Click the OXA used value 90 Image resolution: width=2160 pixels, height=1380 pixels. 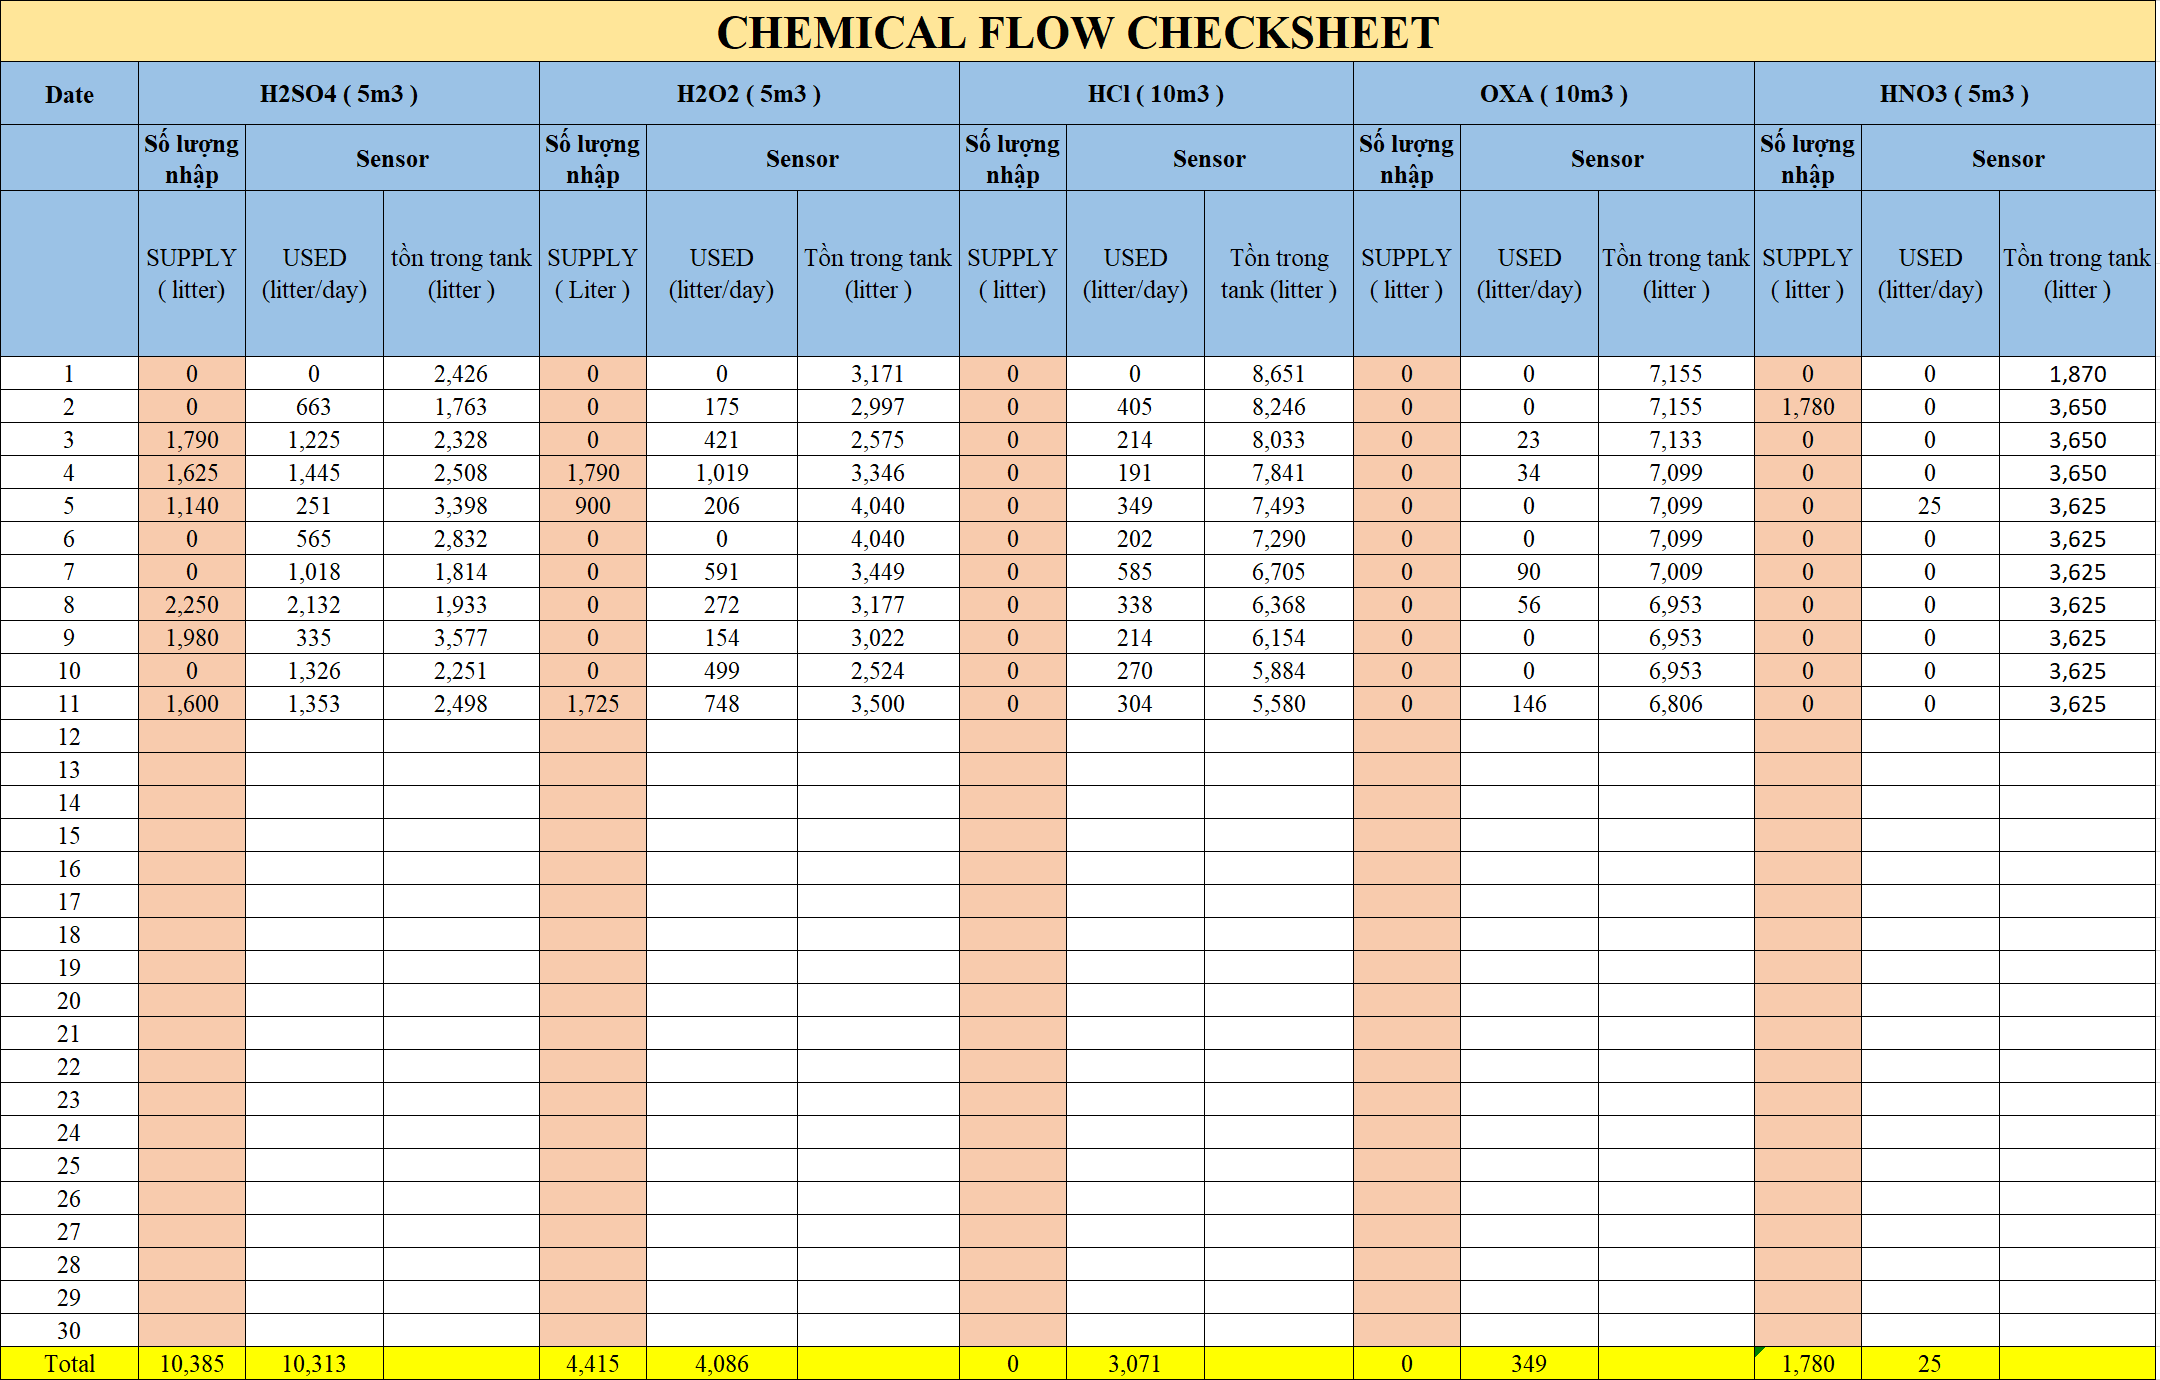click(1529, 572)
